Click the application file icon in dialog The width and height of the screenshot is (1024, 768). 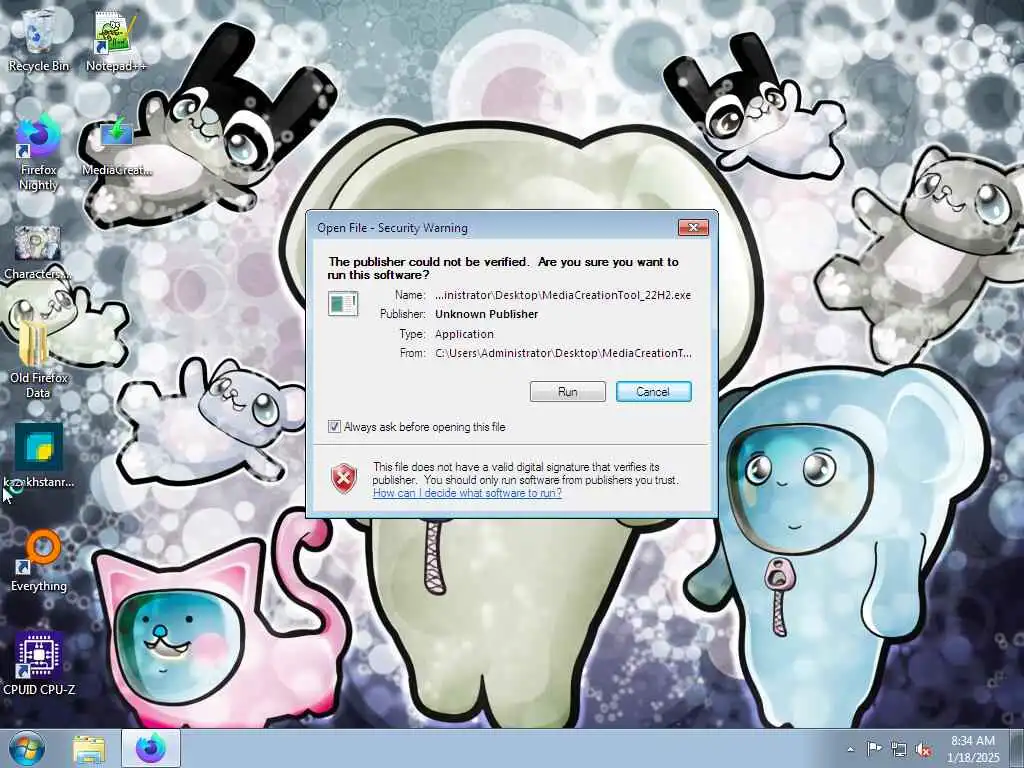[x=343, y=304]
